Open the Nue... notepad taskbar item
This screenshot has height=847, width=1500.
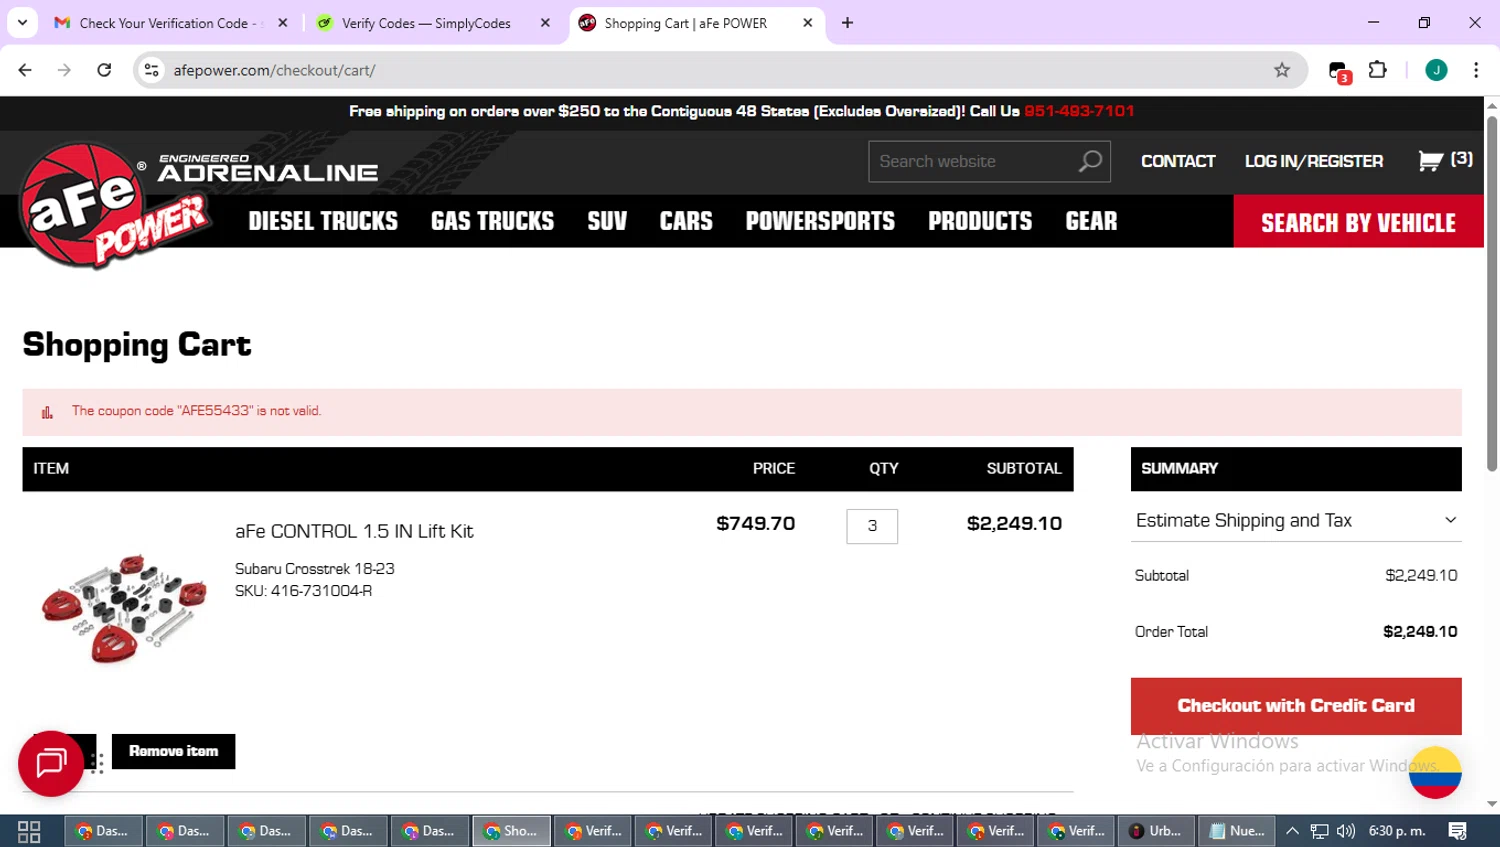pos(1237,831)
